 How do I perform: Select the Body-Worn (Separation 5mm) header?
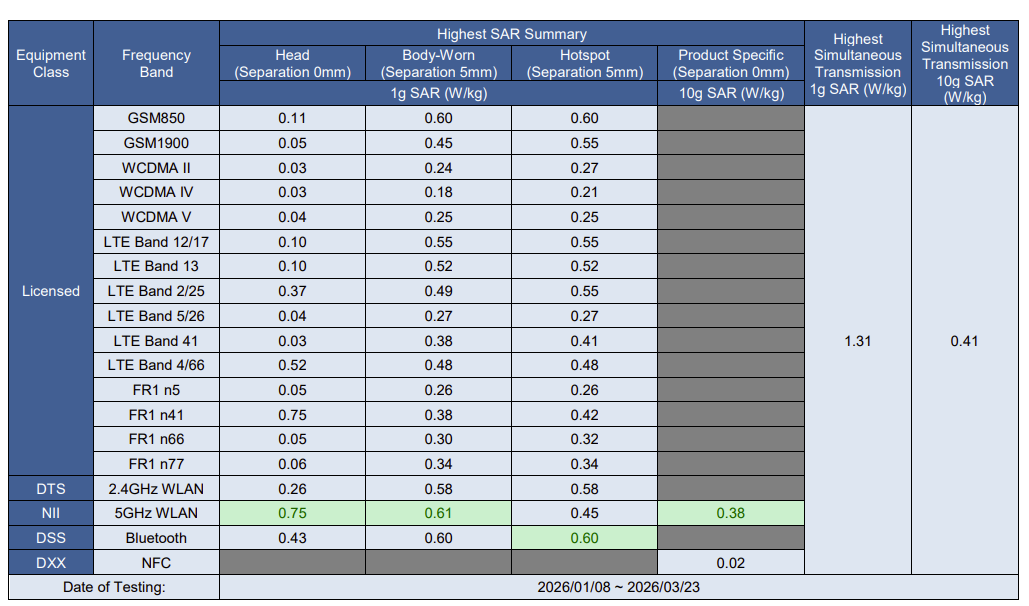[438, 63]
